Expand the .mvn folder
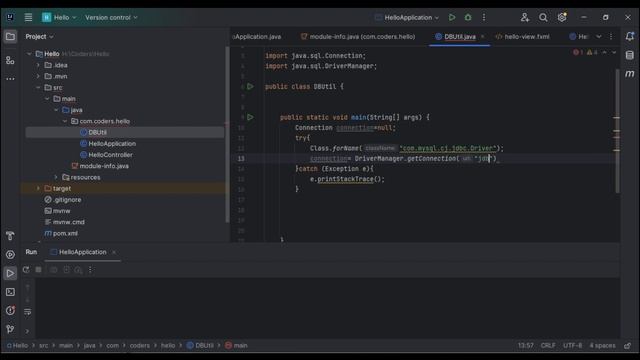This screenshot has width=640, height=360. [x=38, y=76]
